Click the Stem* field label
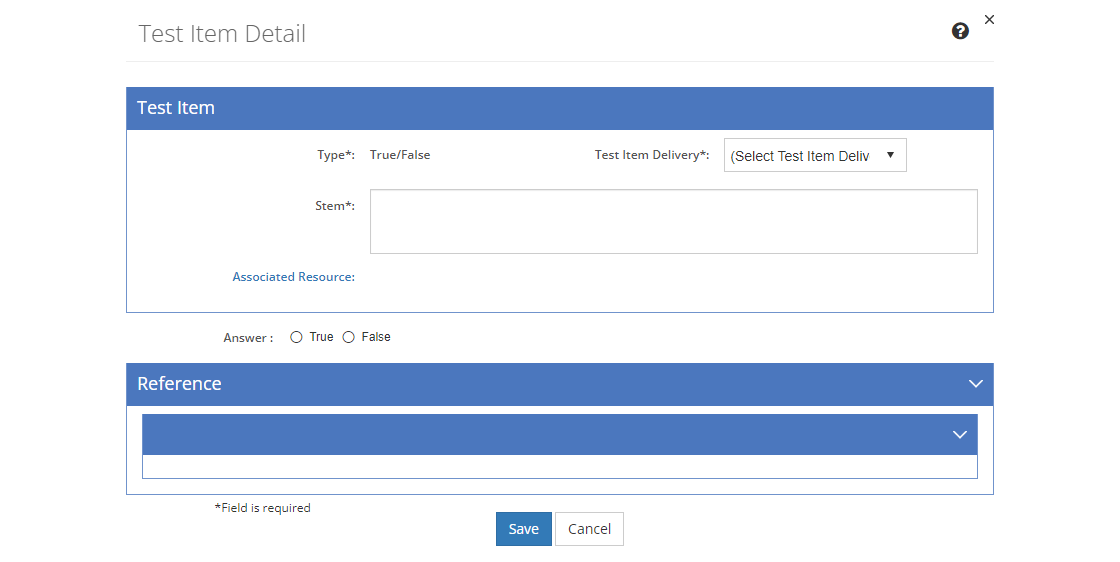Viewport: 1120px width, 562px height. pyautogui.click(x=335, y=206)
